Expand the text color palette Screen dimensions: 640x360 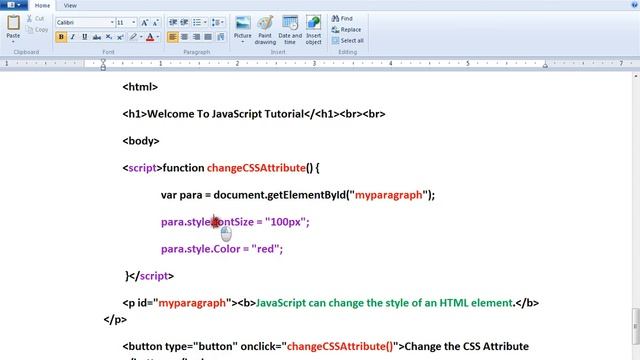[x=158, y=37]
